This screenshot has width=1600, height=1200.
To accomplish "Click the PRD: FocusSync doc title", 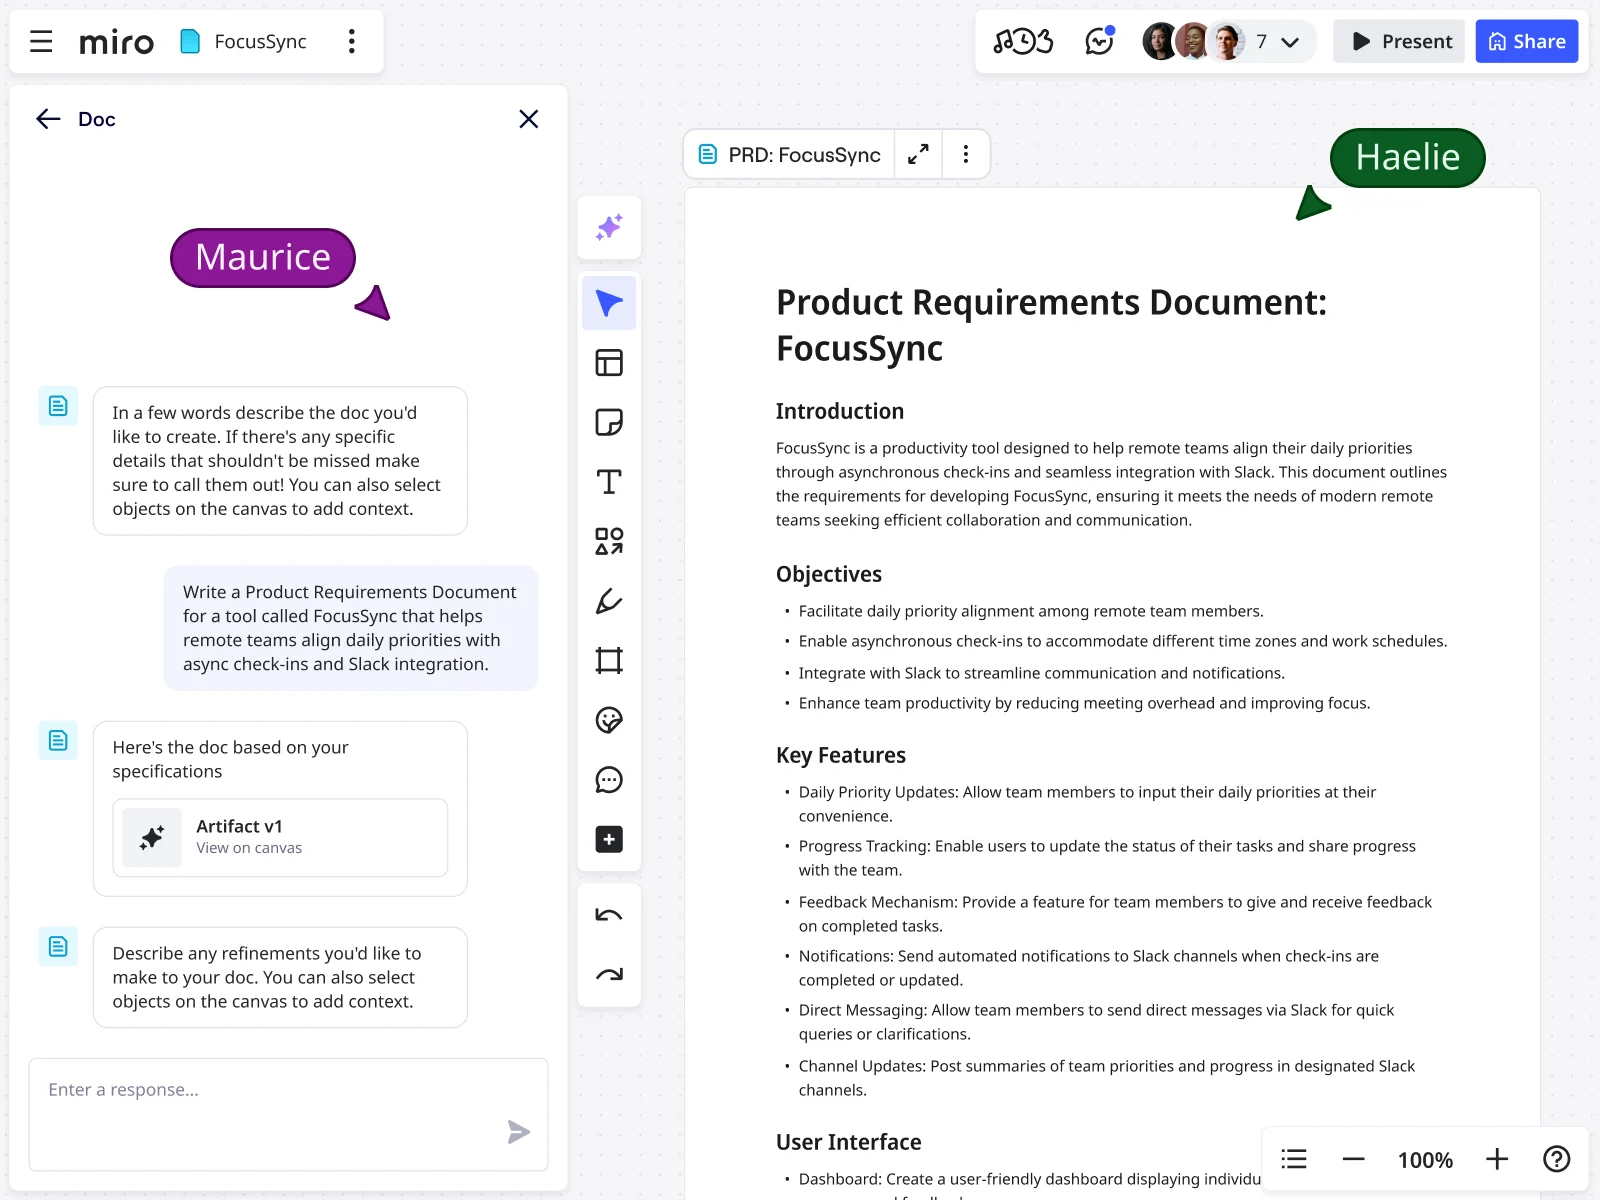I will click(804, 155).
